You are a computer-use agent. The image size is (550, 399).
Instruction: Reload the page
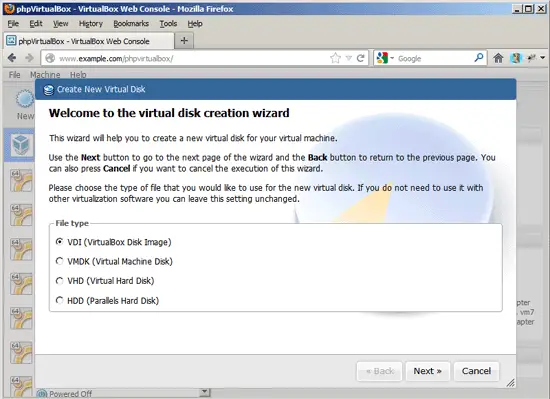[360, 58]
